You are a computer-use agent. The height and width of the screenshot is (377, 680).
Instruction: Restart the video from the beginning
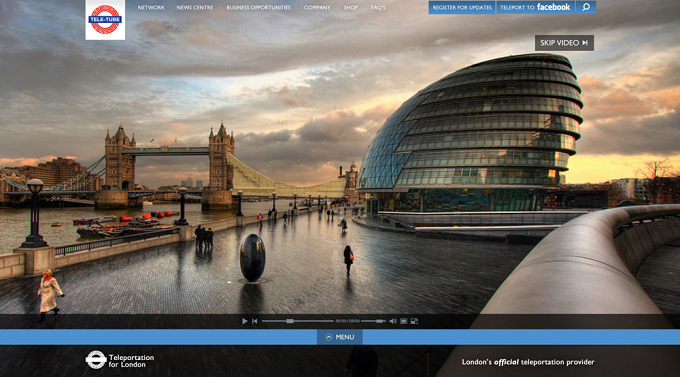pyautogui.click(x=255, y=321)
